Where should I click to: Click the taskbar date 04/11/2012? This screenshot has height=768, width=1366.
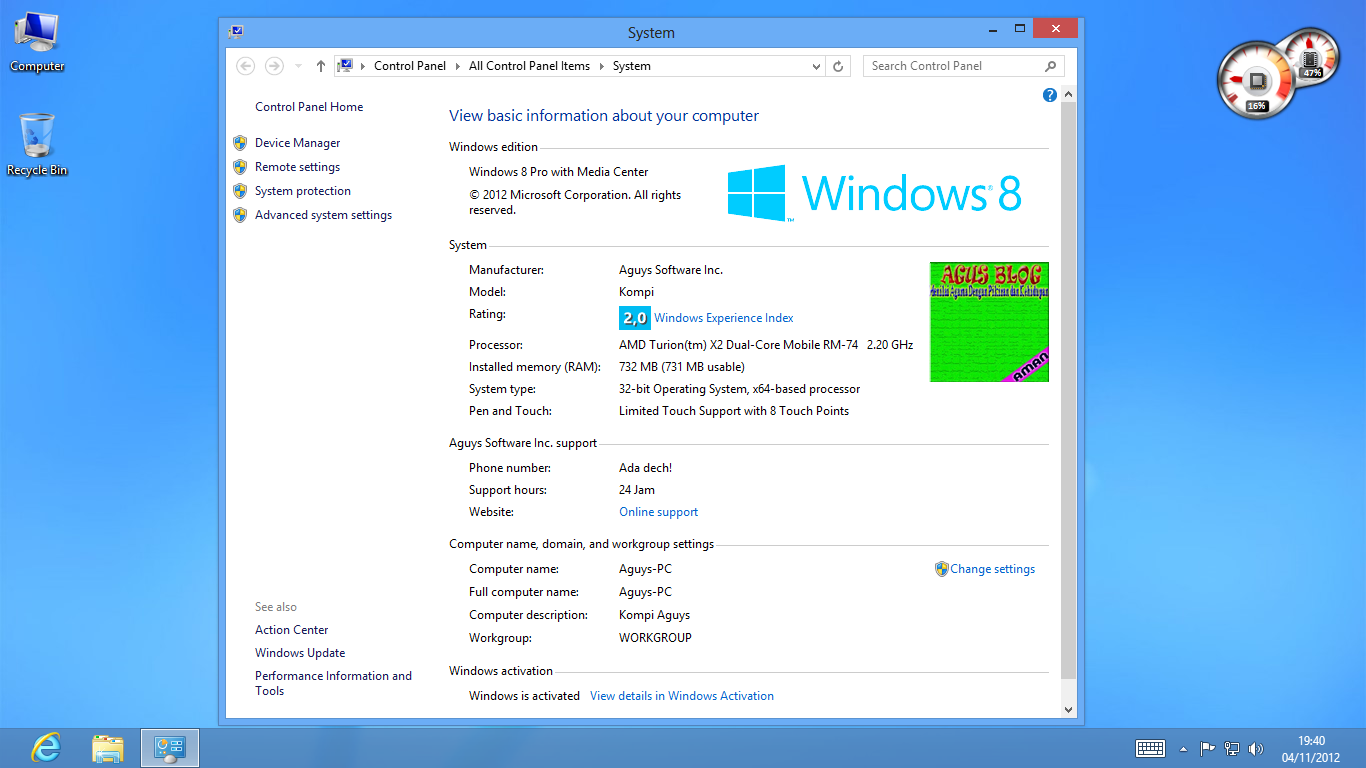tap(1311, 757)
